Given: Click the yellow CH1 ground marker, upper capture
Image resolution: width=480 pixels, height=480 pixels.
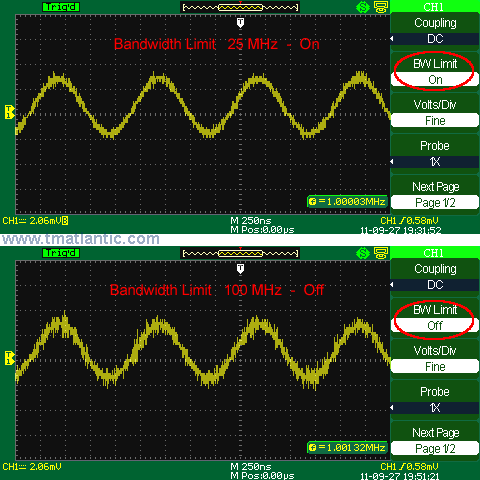Looking at the screenshot, I should [x=9, y=112].
